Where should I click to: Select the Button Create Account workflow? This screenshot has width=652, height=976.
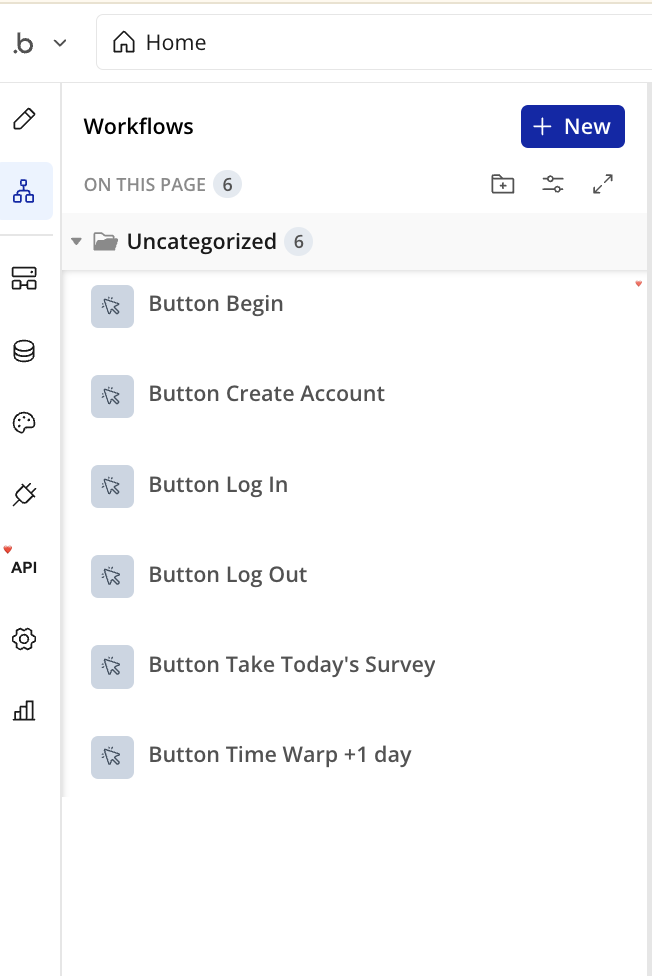[x=355, y=395]
